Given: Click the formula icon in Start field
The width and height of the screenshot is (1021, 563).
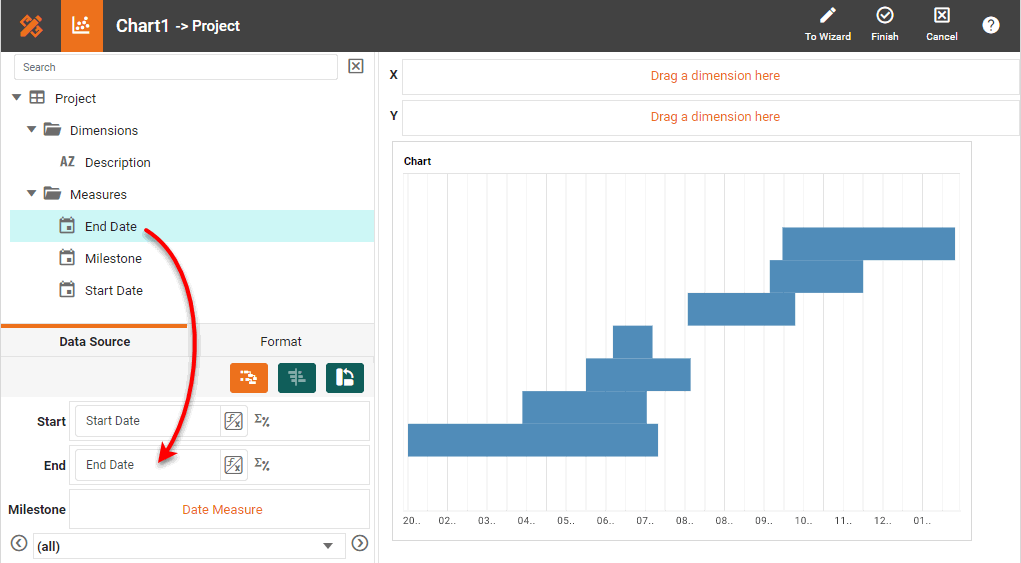Looking at the screenshot, I should point(233,421).
